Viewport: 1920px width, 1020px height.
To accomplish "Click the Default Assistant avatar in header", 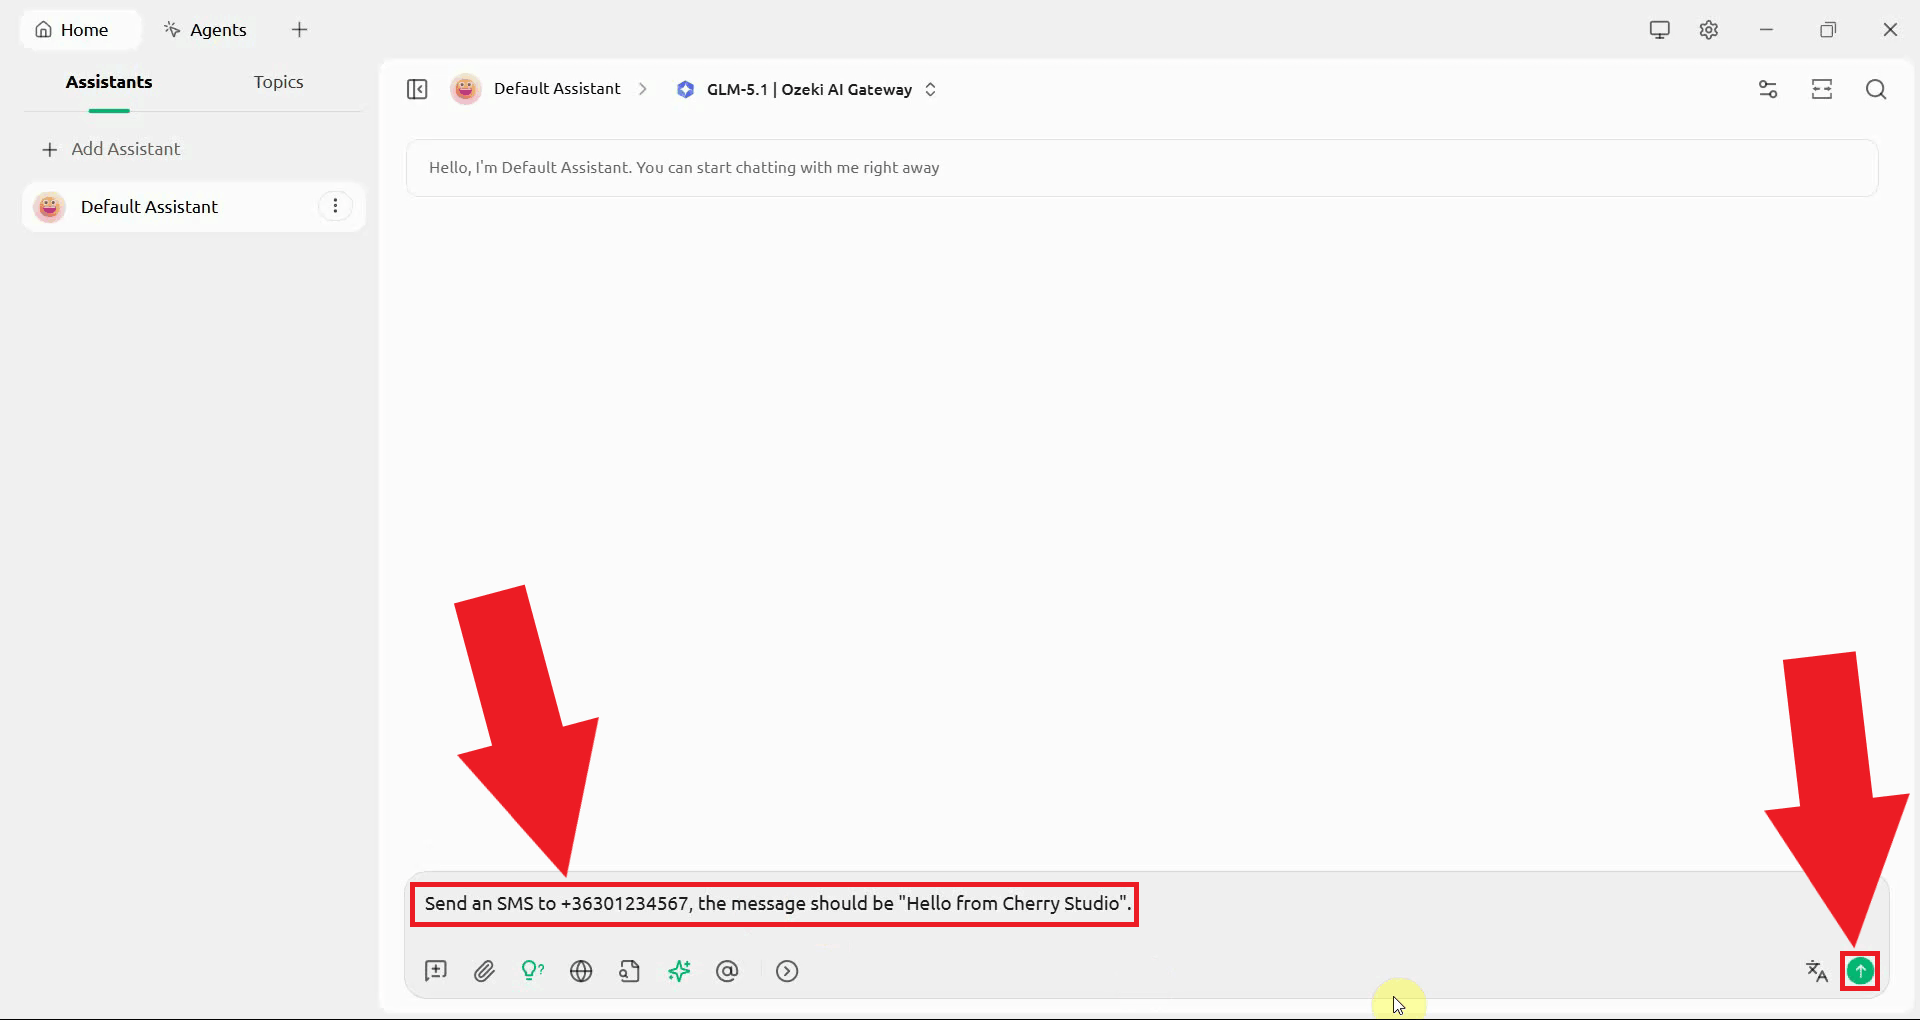I will pyautogui.click(x=465, y=89).
